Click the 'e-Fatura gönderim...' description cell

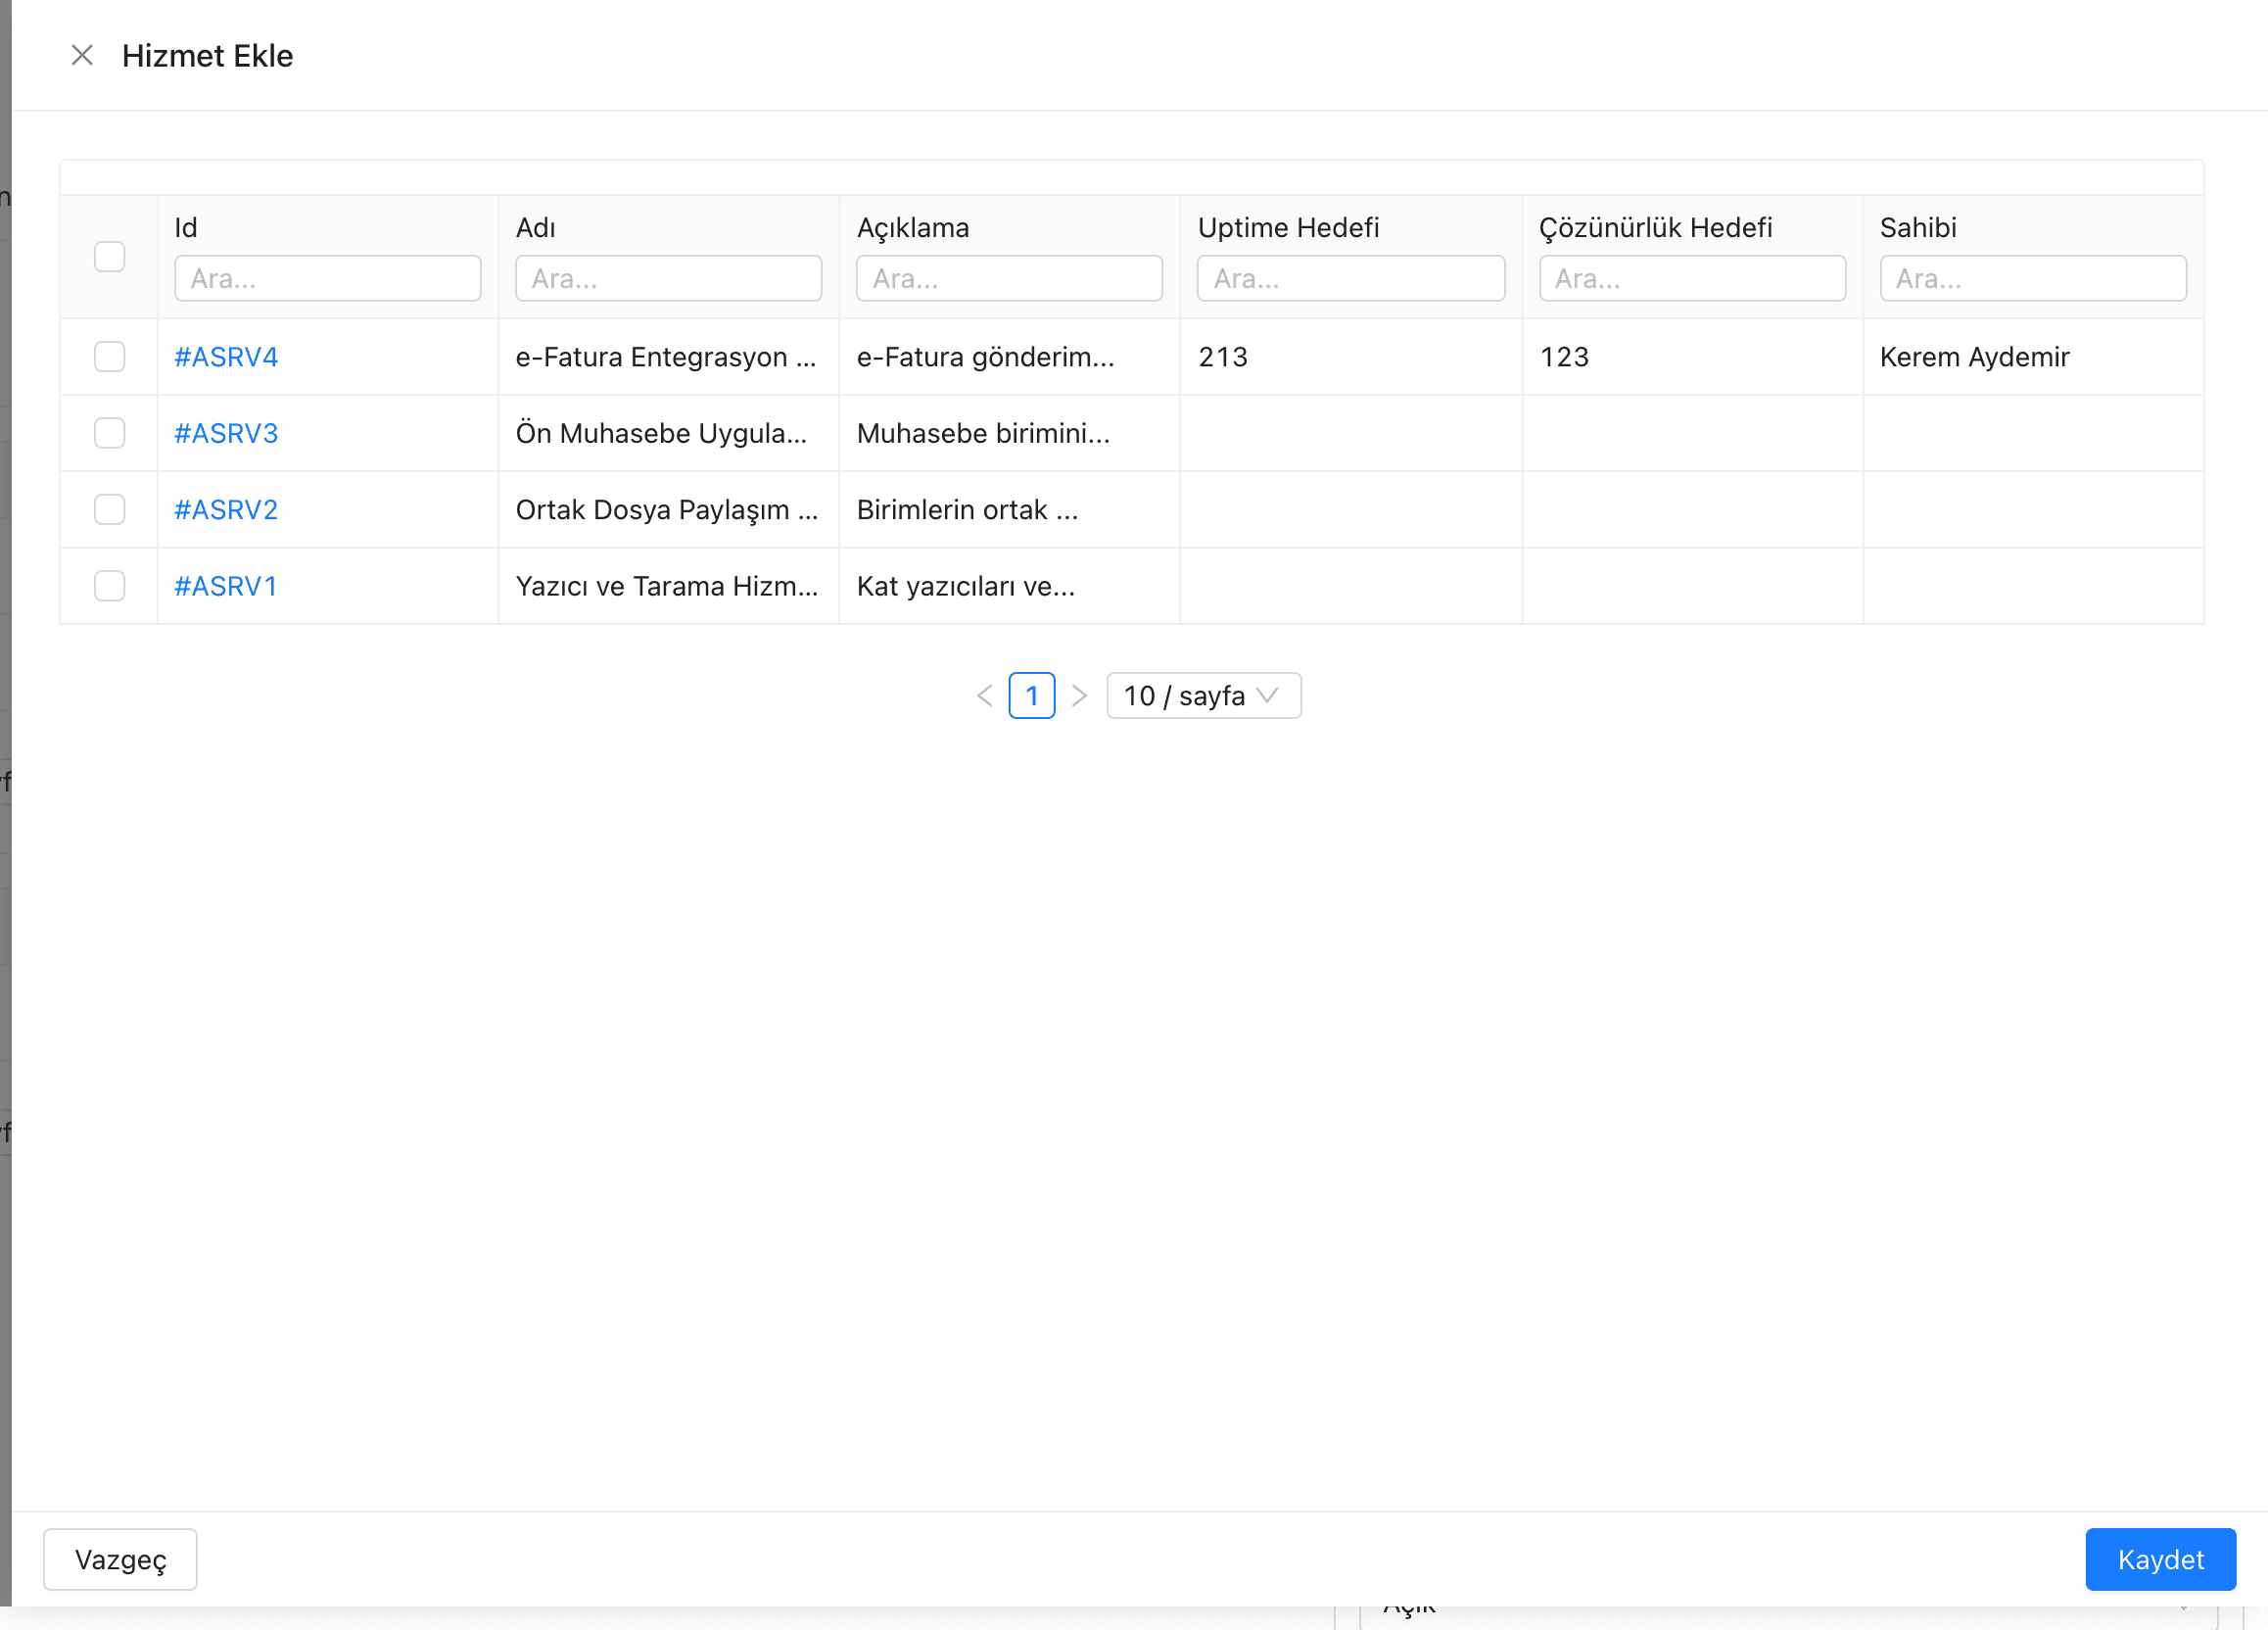[1010, 357]
